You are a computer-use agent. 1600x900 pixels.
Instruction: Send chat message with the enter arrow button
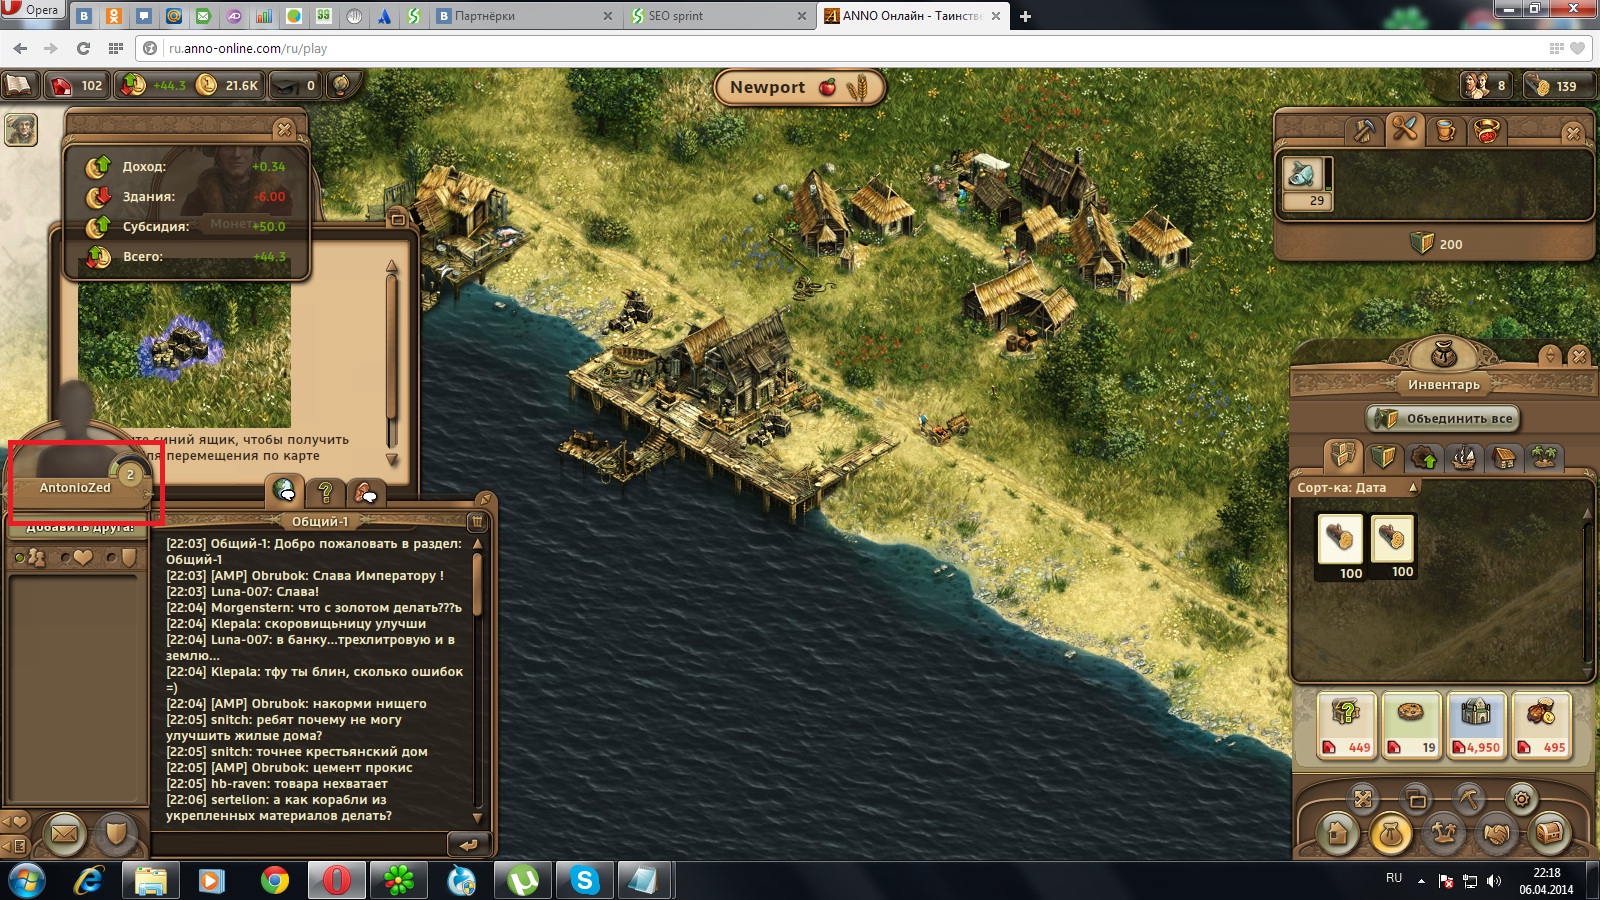(x=467, y=844)
